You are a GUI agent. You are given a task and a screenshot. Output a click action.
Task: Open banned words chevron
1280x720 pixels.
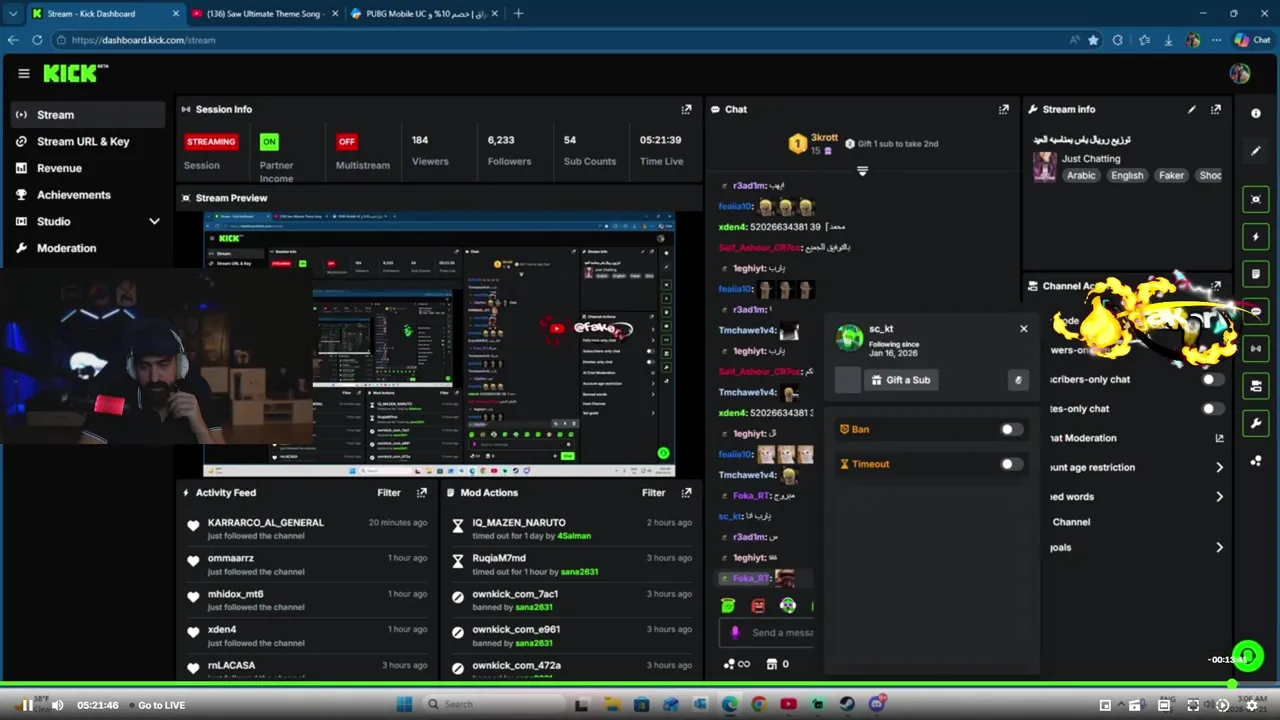click(x=1219, y=497)
